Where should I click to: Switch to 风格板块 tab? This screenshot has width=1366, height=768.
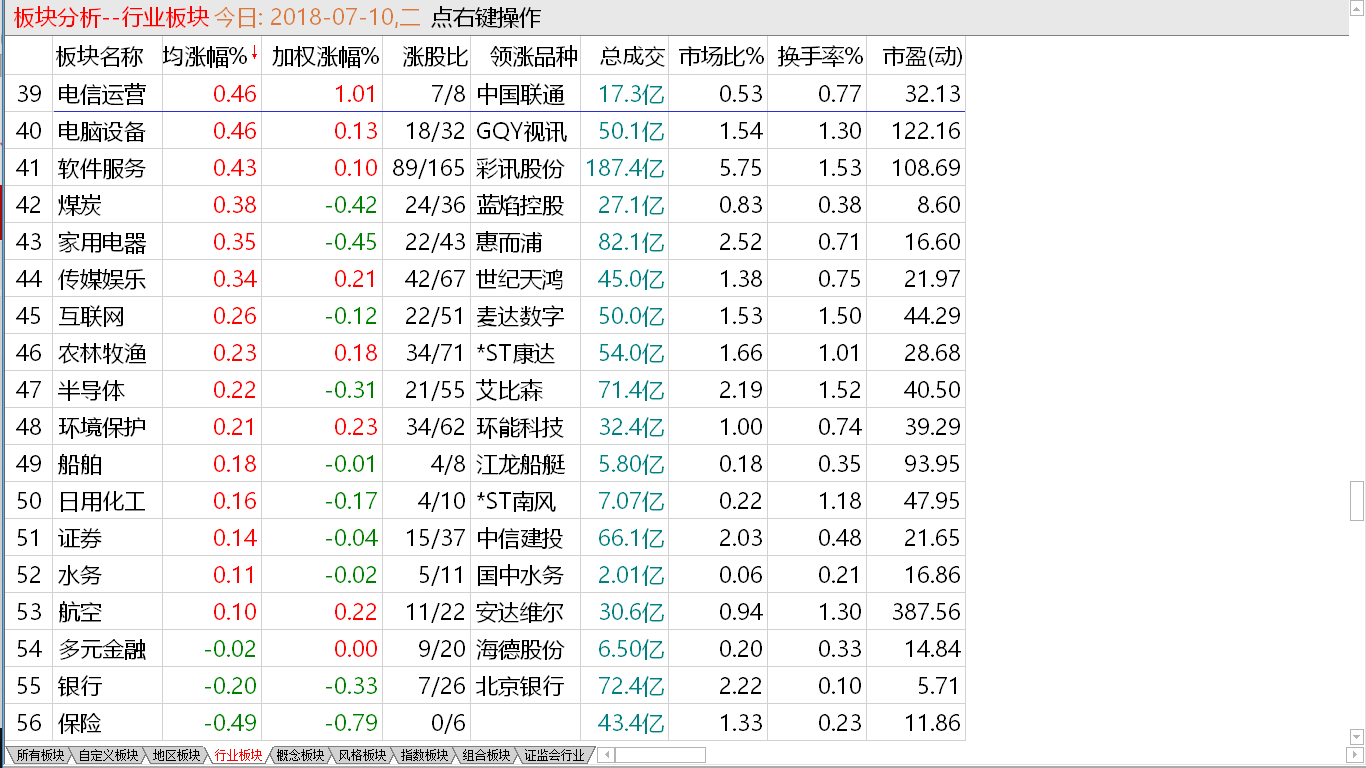(x=362, y=755)
